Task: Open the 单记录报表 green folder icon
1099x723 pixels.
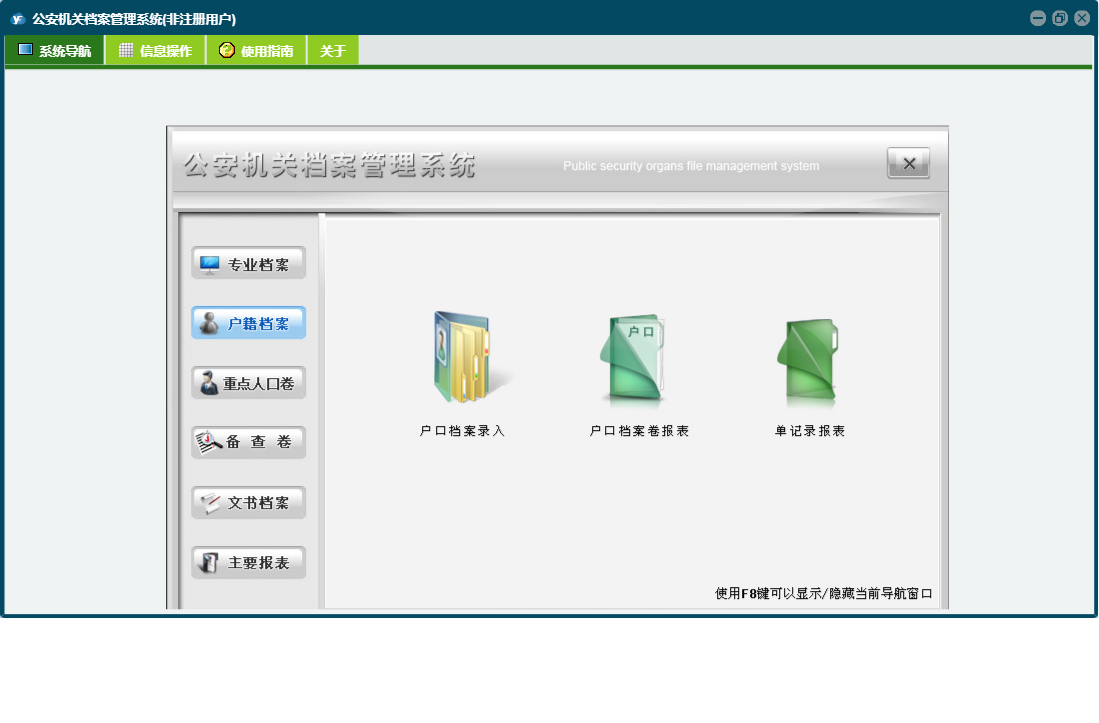Action: click(x=808, y=359)
